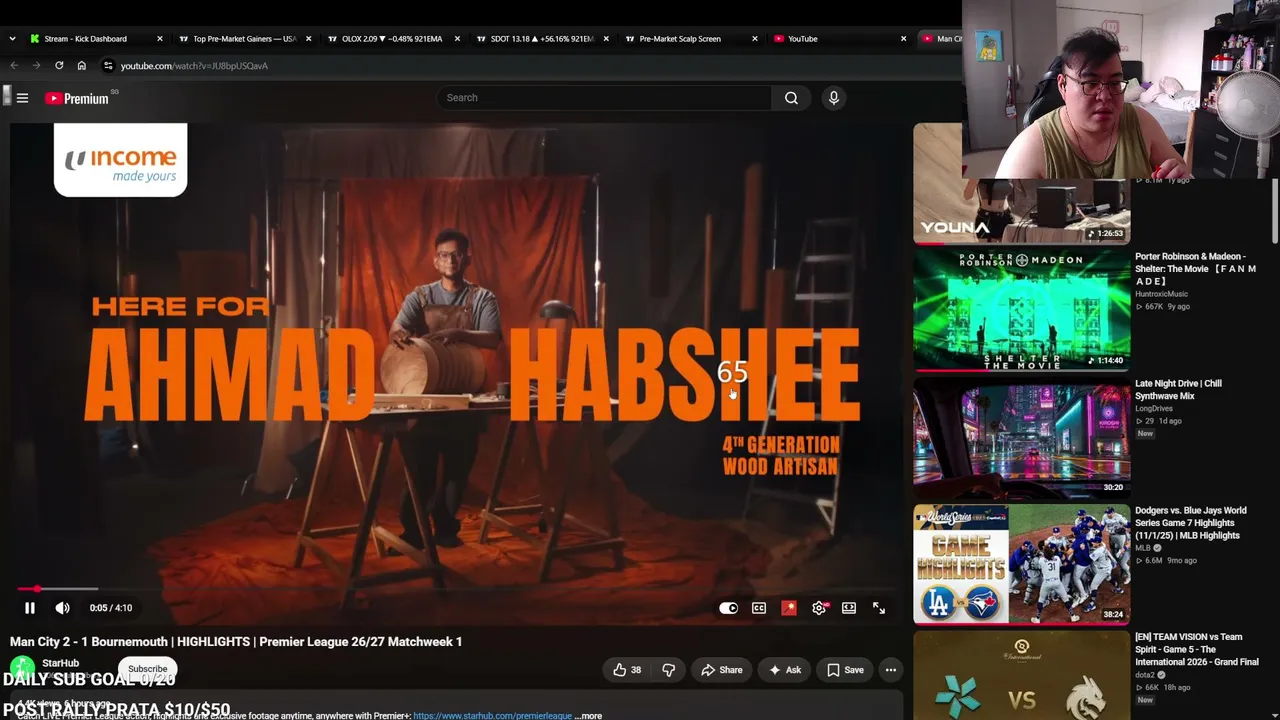Screen dimensions: 1280x720
Task: Open TEAM VISION vs Team Spirit title
Action: click(1197, 650)
